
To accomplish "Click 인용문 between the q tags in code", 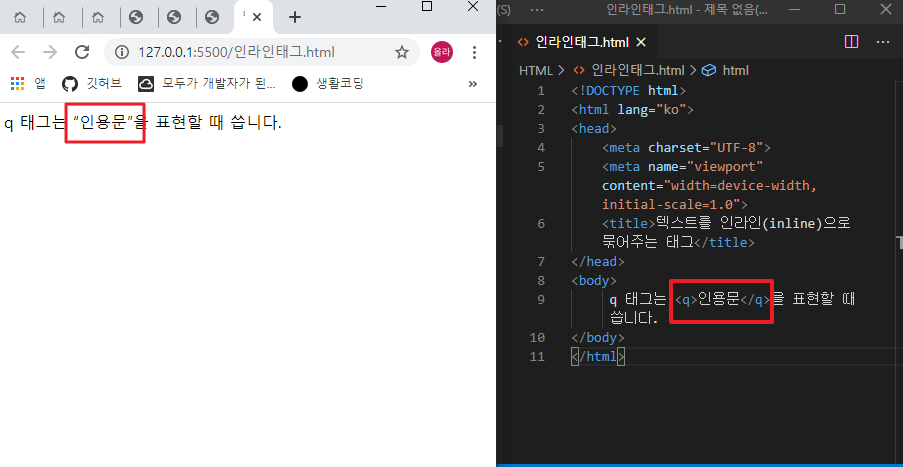I will [x=718, y=299].
